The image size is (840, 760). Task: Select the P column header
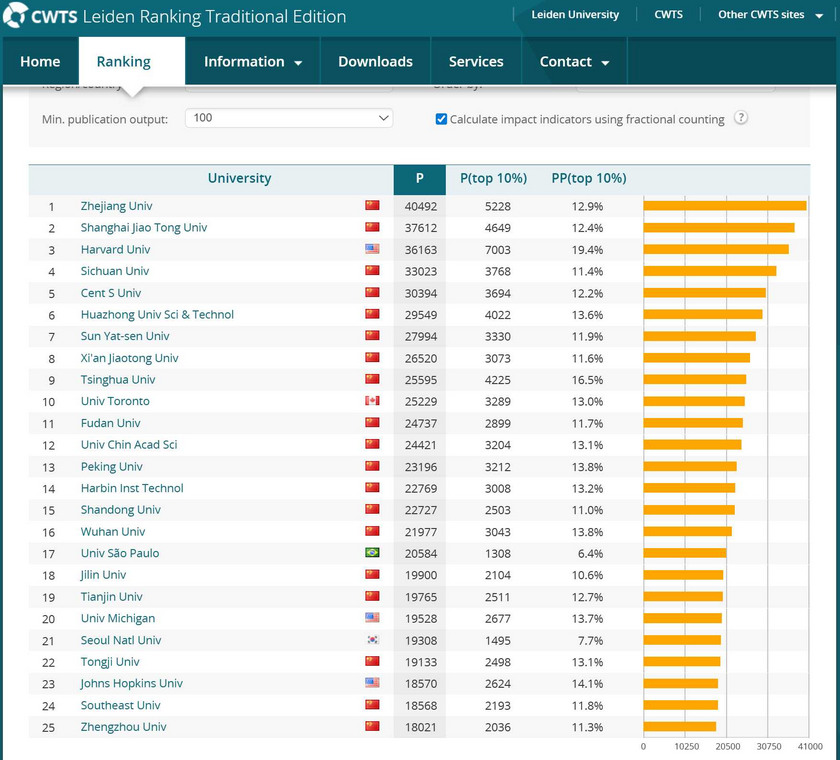pos(419,179)
